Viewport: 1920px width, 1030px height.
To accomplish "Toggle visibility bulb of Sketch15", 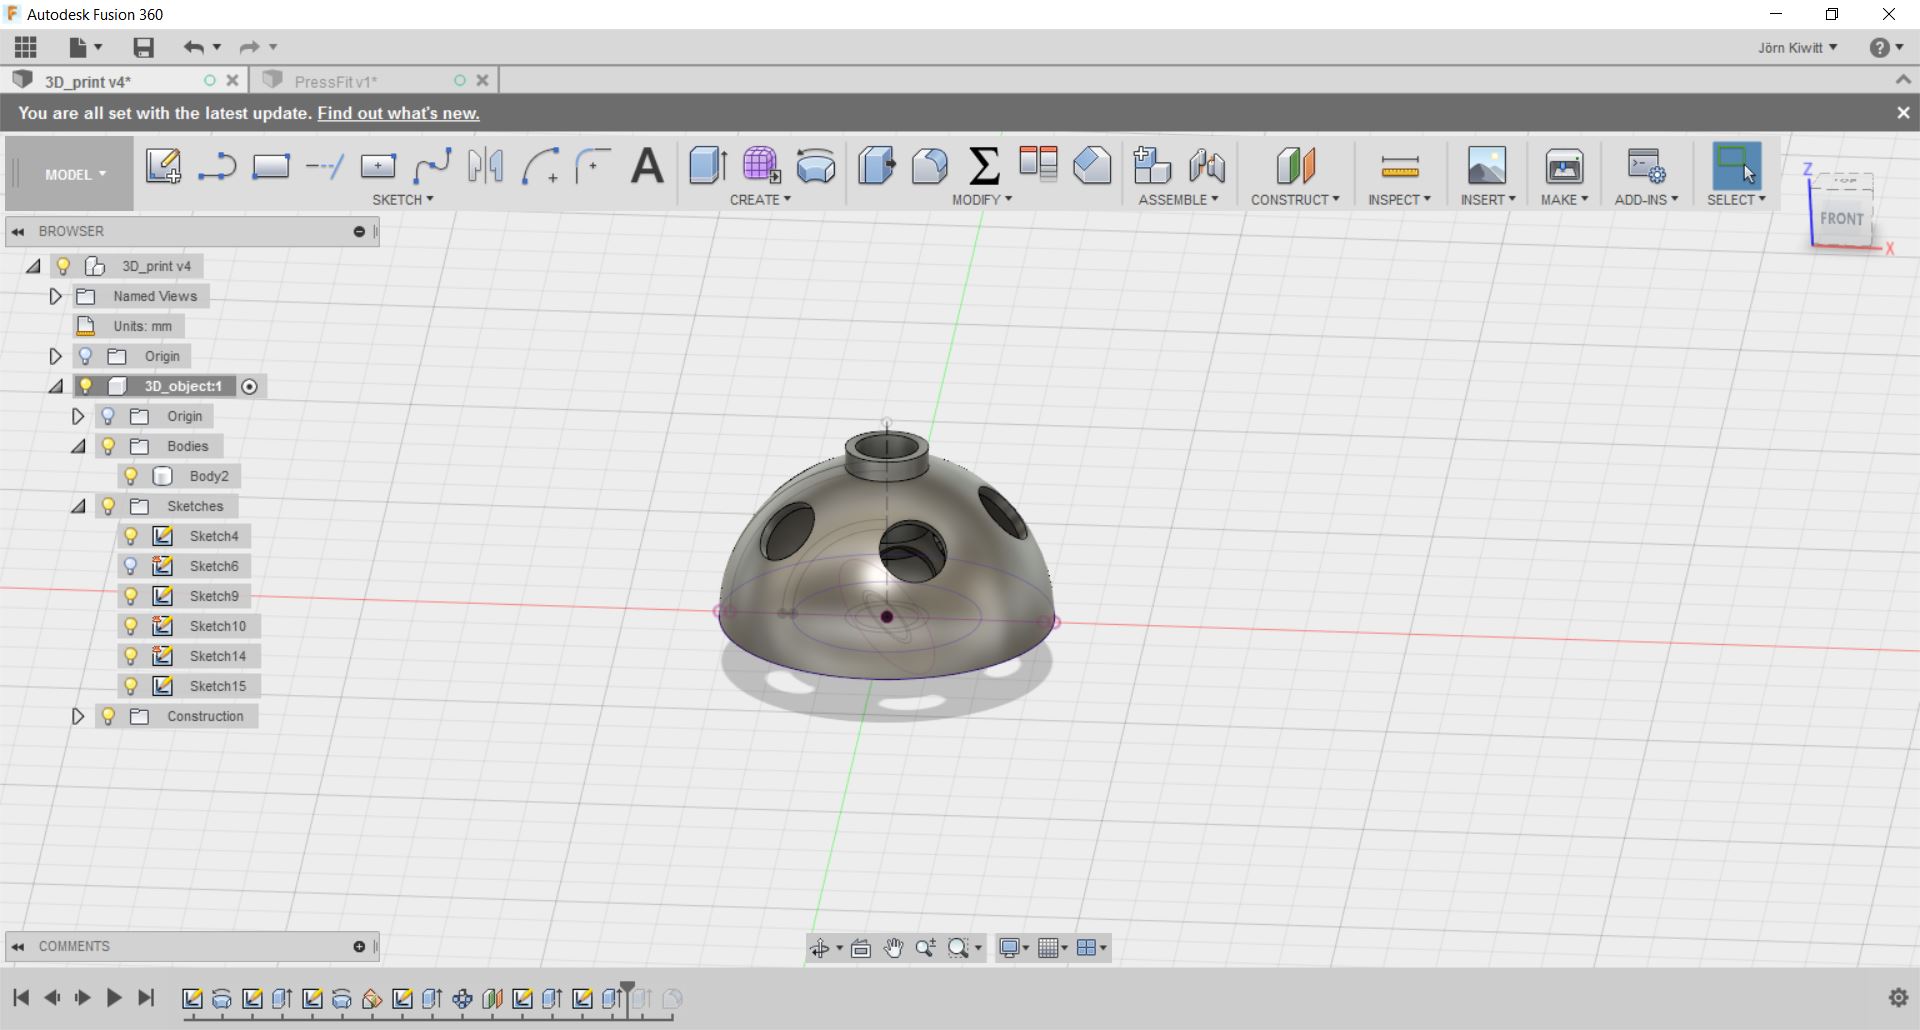I will pos(131,686).
